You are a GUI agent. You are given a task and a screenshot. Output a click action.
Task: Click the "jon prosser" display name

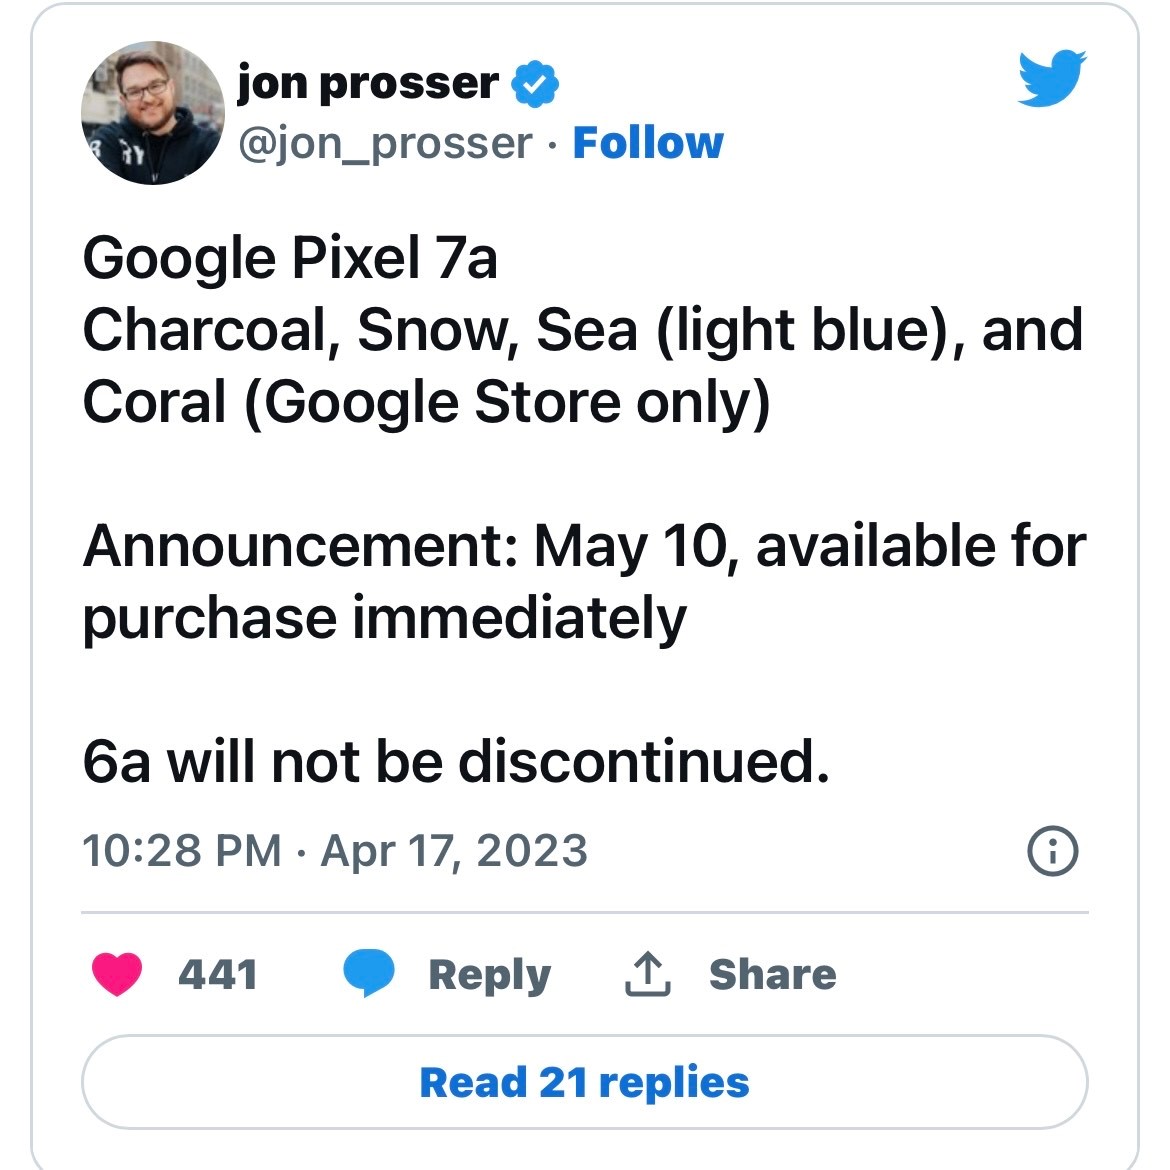(367, 83)
